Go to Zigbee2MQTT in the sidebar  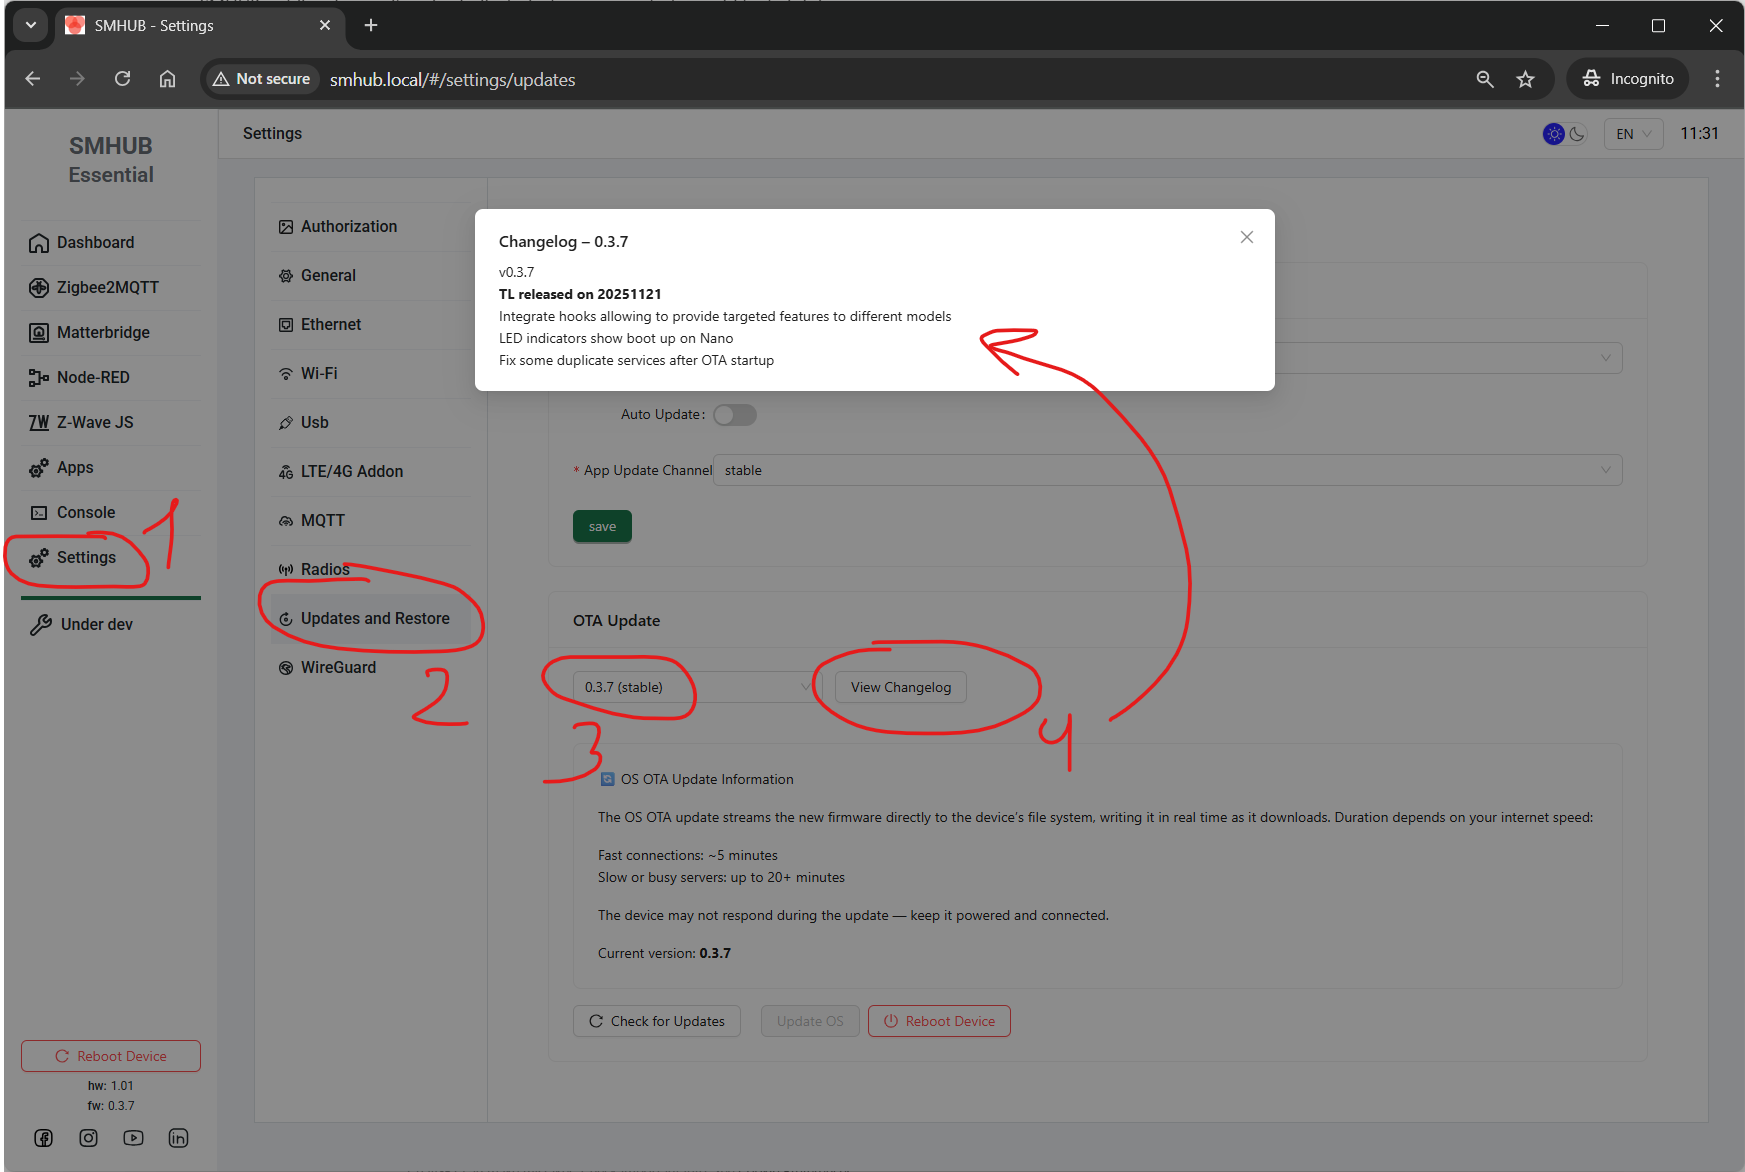(x=107, y=288)
